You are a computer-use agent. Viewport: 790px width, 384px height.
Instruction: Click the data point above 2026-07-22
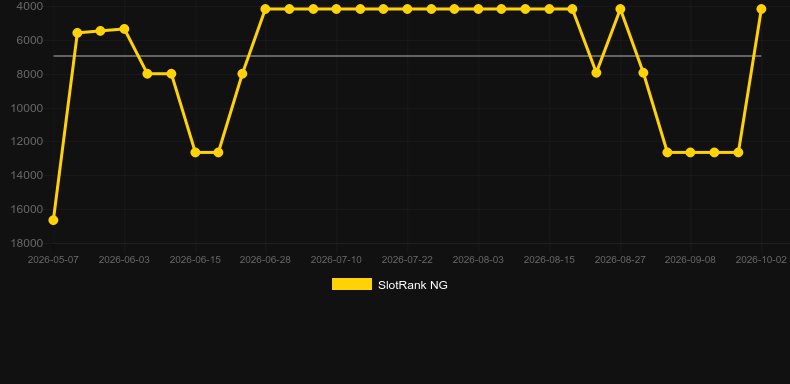coord(407,9)
